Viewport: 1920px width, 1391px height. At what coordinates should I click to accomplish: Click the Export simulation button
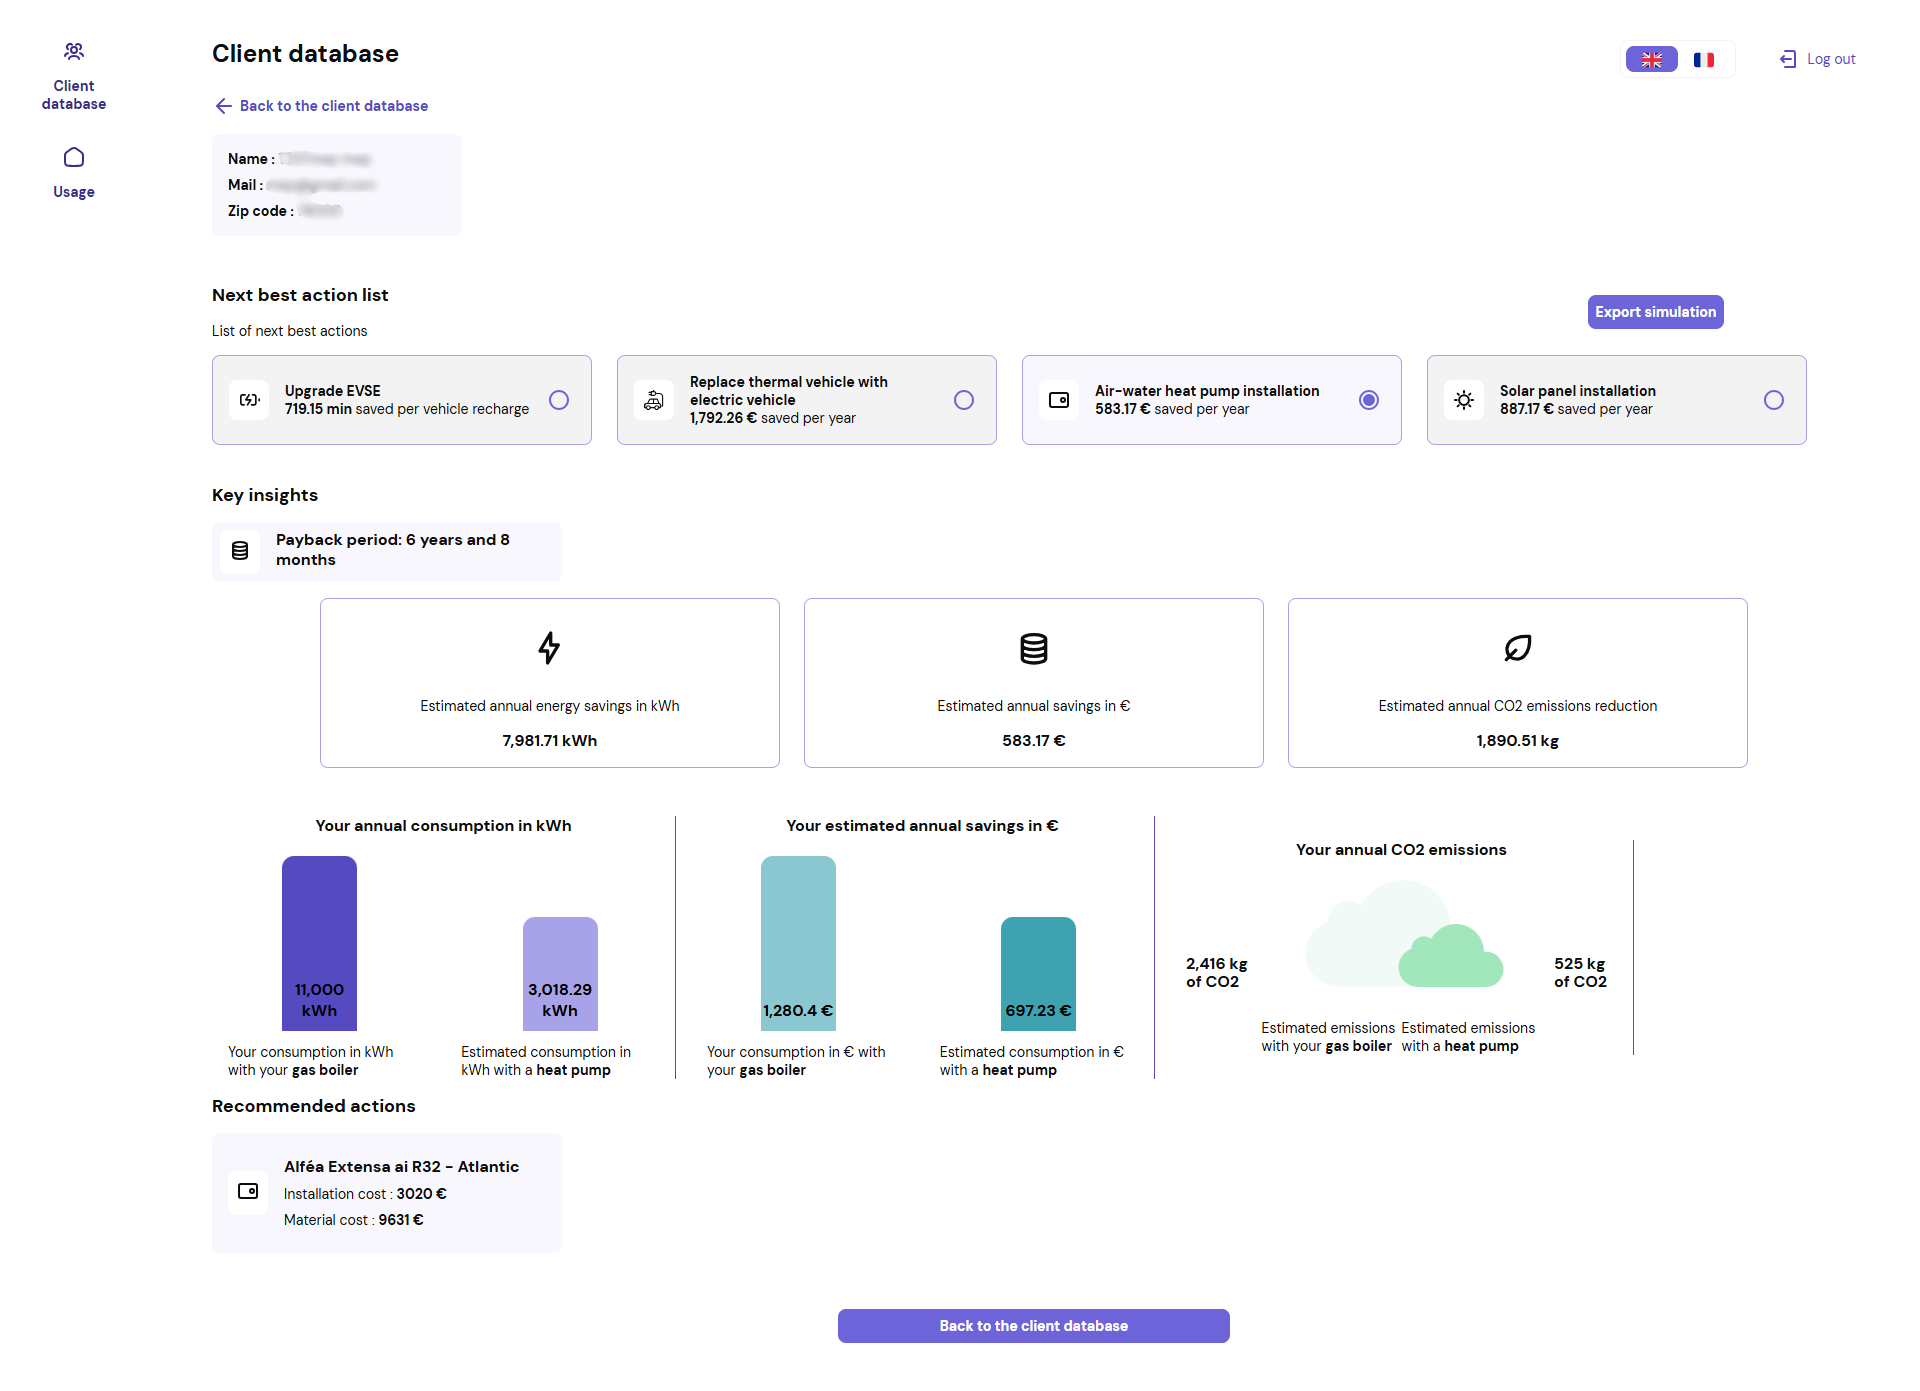pyautogui.click(x=1656, y=312)
